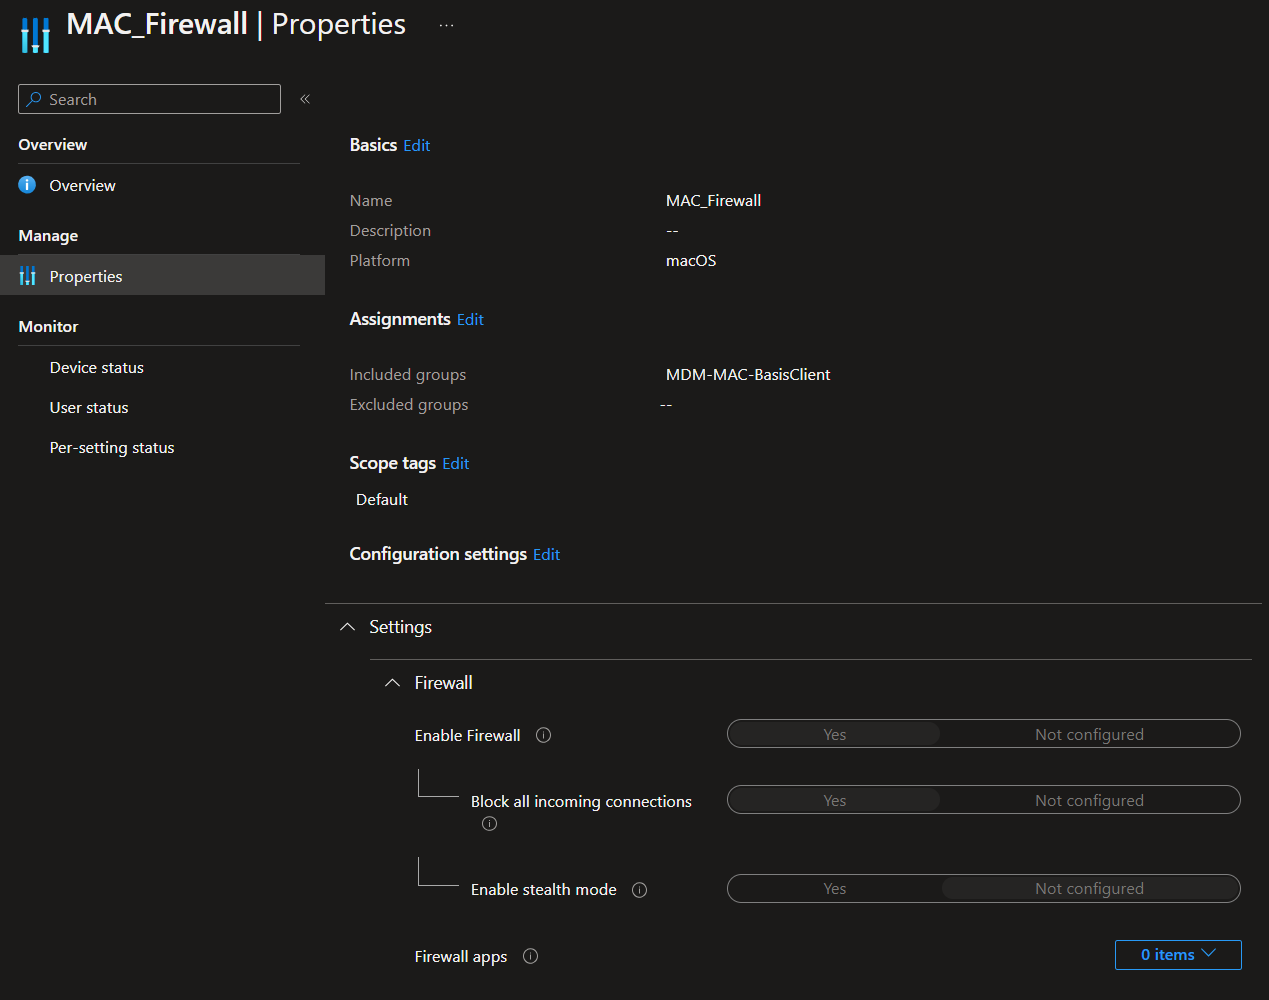Image resolution: width=1269 pixels, height=1000 pixels.
Task: Click the Properties sliders icon in sidebar
Action: pos(27,276)
